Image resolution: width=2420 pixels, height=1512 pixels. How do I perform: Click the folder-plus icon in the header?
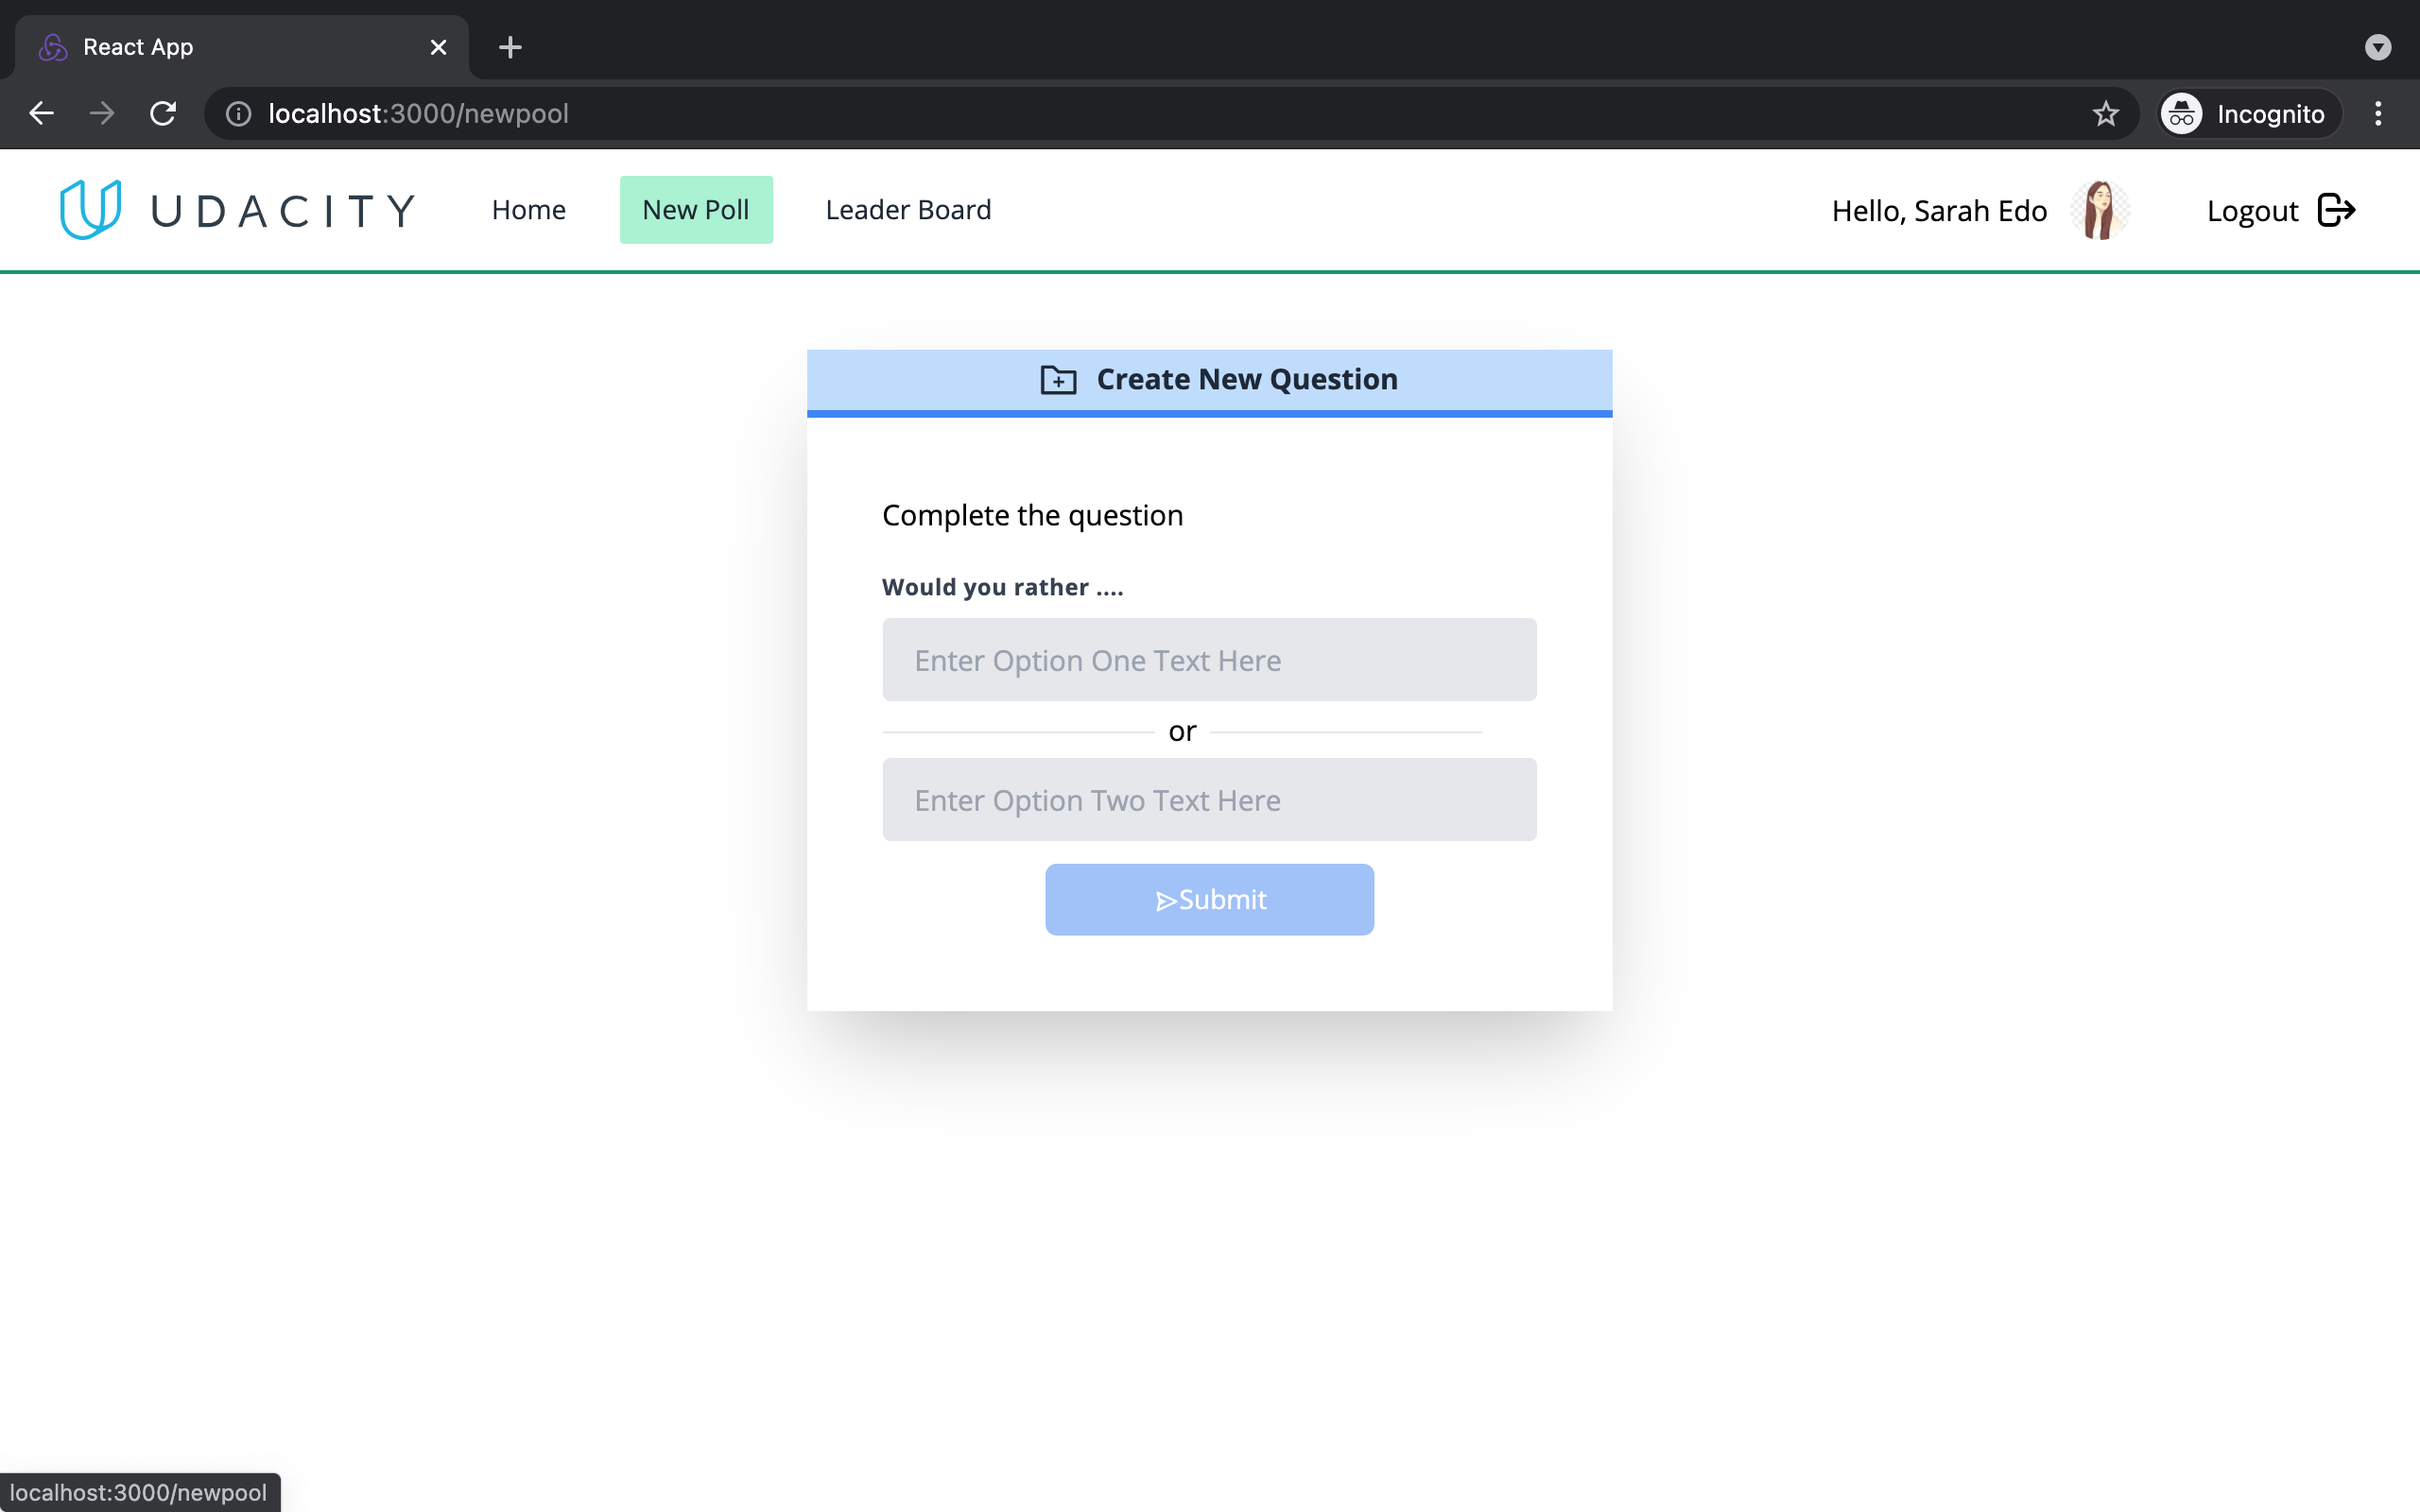click(x=1058, y=380)
